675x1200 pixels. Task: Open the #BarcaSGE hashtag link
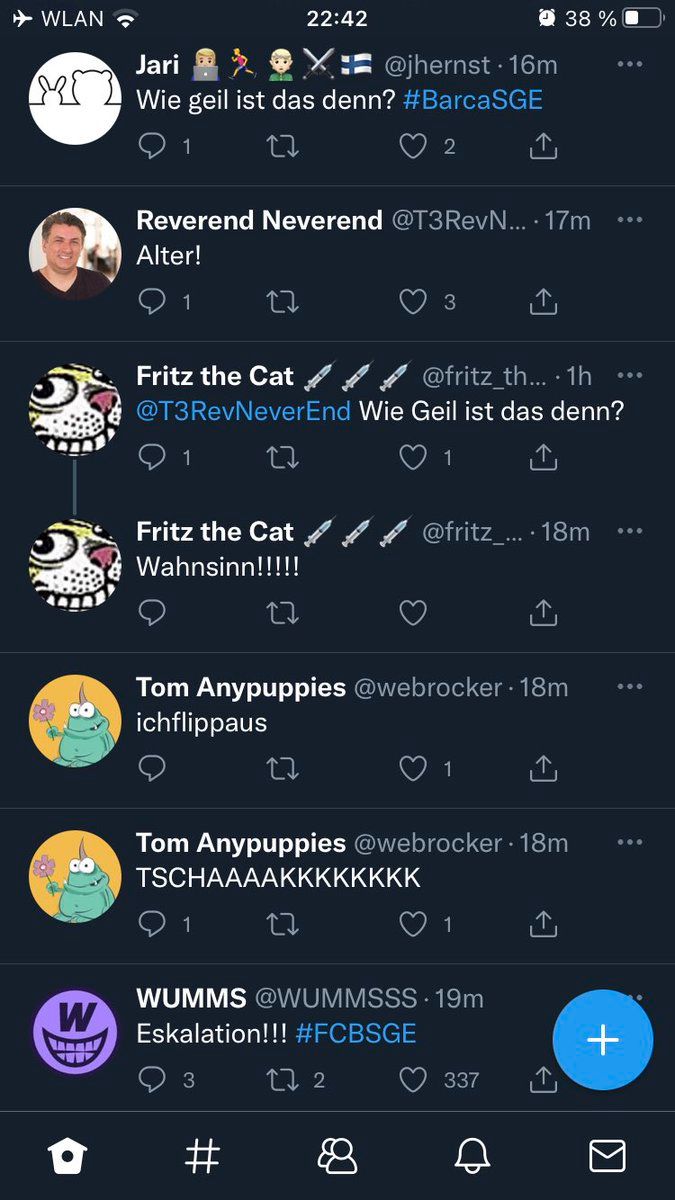(474, 101)
